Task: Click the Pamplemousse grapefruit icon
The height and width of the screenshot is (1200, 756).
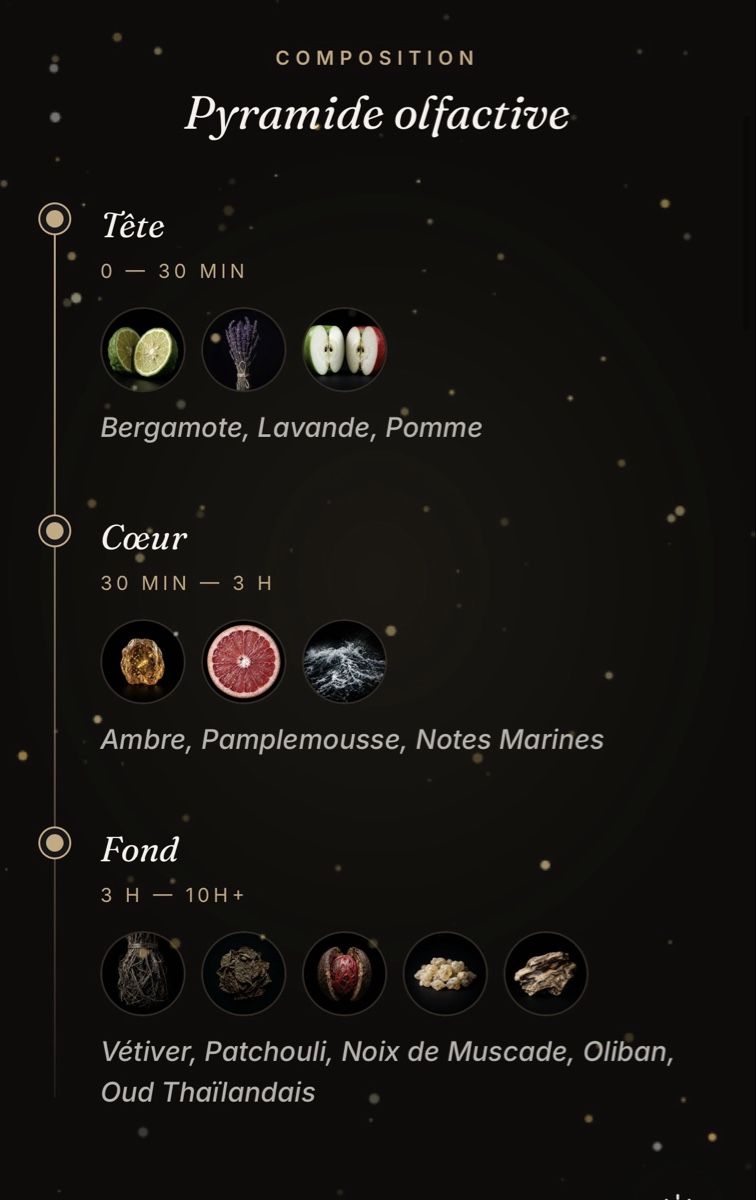Action: coord(244,662)
